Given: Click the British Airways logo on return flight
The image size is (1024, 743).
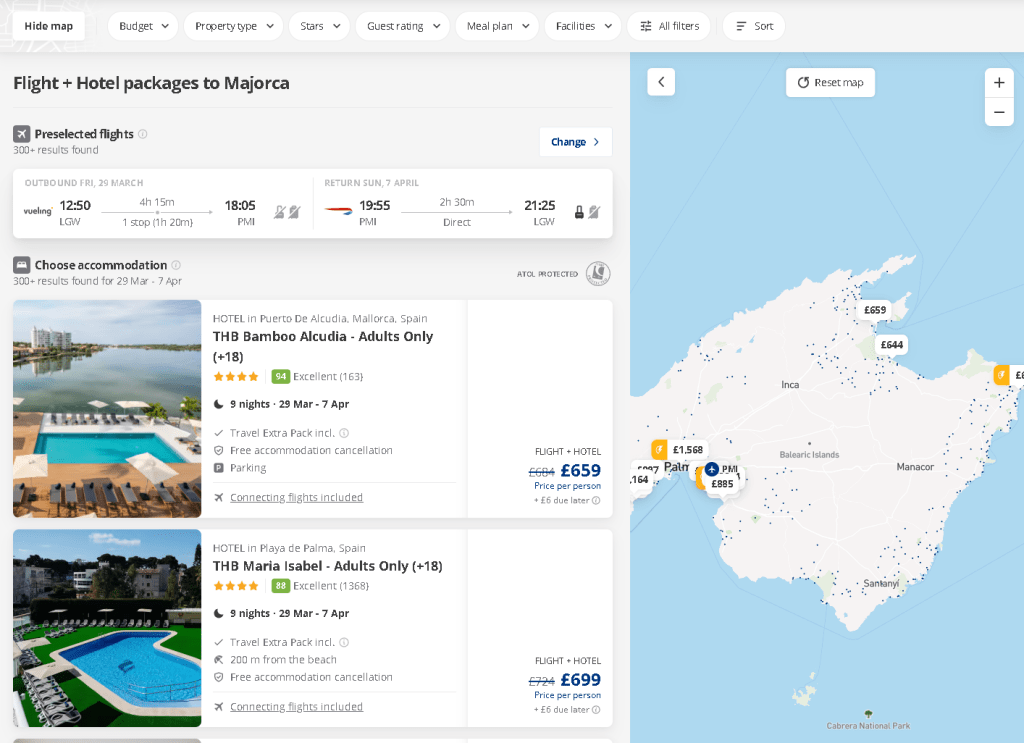Looking at the screenshot, I should [338, 210].
